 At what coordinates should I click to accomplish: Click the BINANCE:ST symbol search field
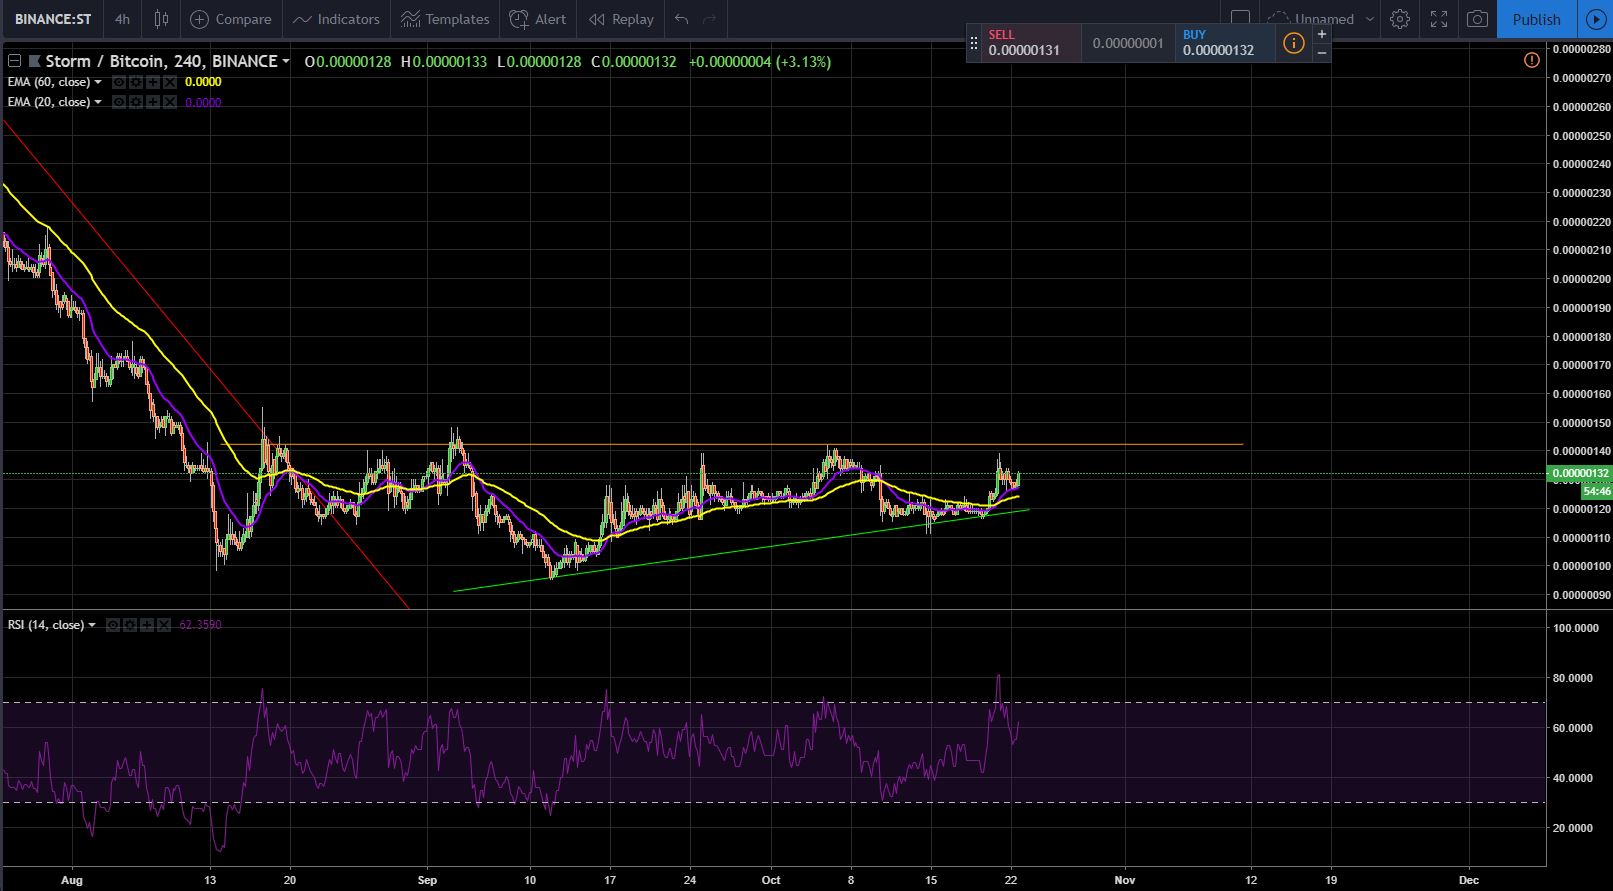pos(53,19)
